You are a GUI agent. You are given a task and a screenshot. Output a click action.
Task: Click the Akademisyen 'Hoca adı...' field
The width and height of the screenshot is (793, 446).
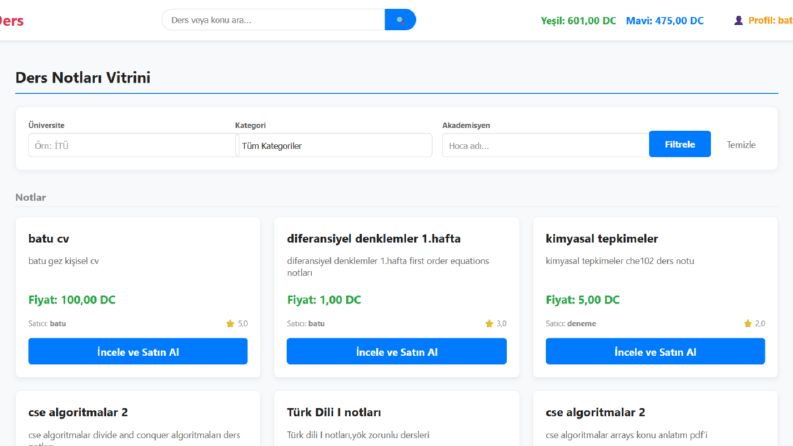pyautogui.click(x=545, y=146)
